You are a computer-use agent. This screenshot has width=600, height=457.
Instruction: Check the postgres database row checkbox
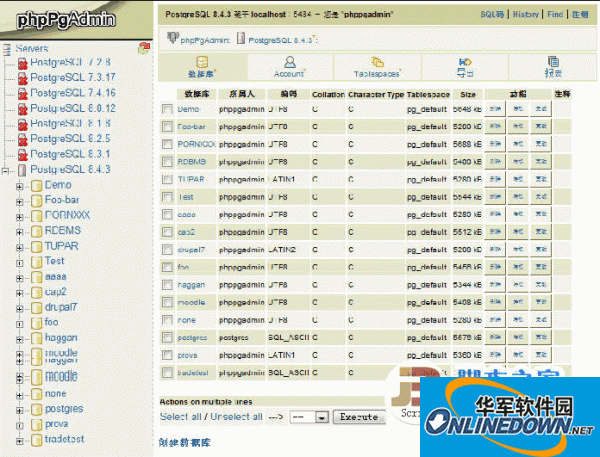pyautogui.click(x=167, y=338)
